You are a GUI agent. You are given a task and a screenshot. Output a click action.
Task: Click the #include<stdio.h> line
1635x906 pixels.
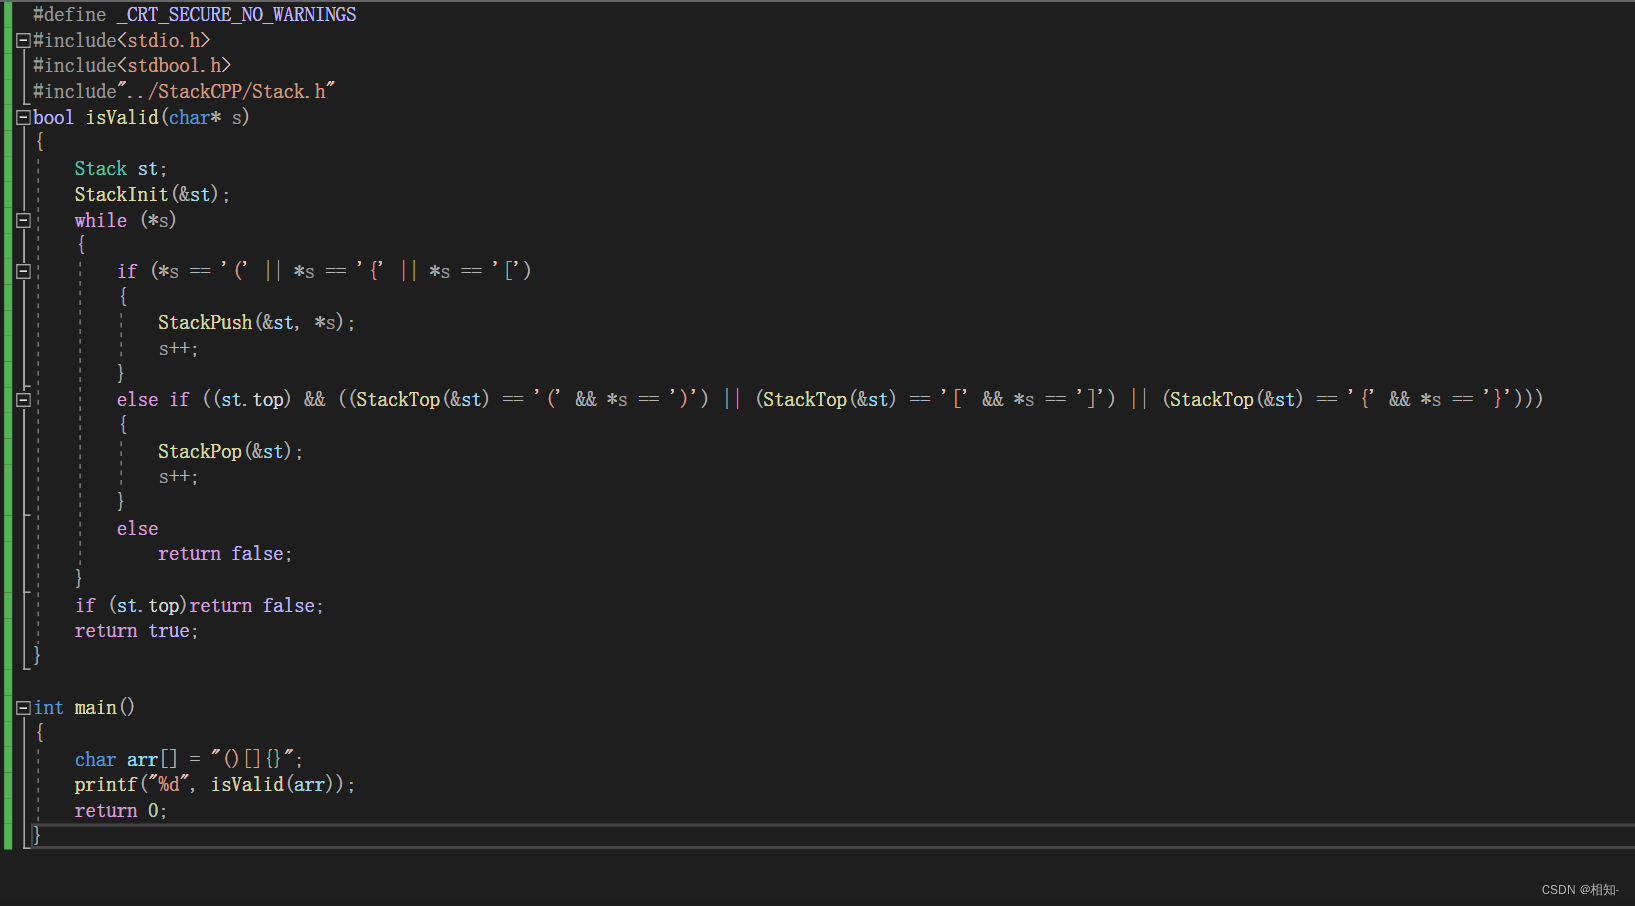[121, 40]
